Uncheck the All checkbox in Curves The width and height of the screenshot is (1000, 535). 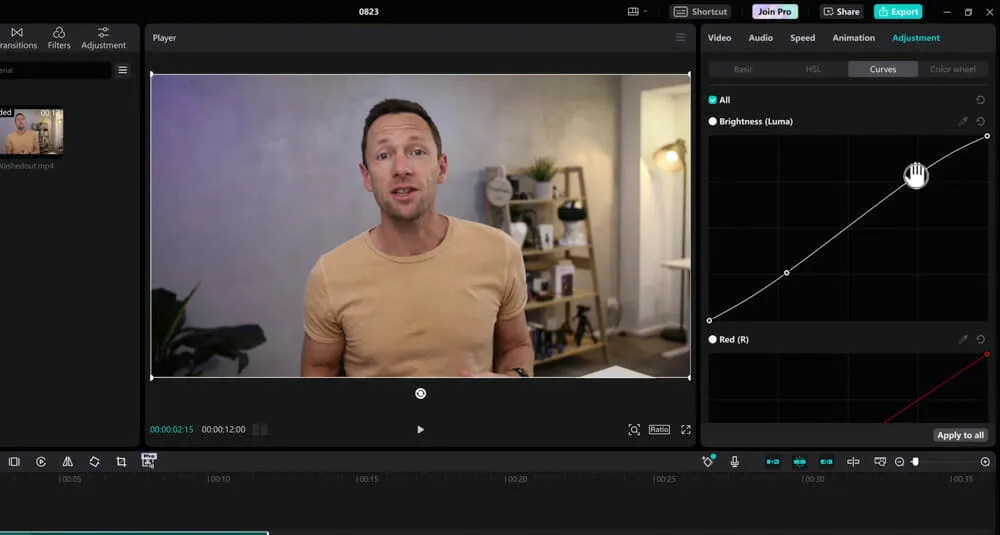pyautogui.click(x=713, y=100)
